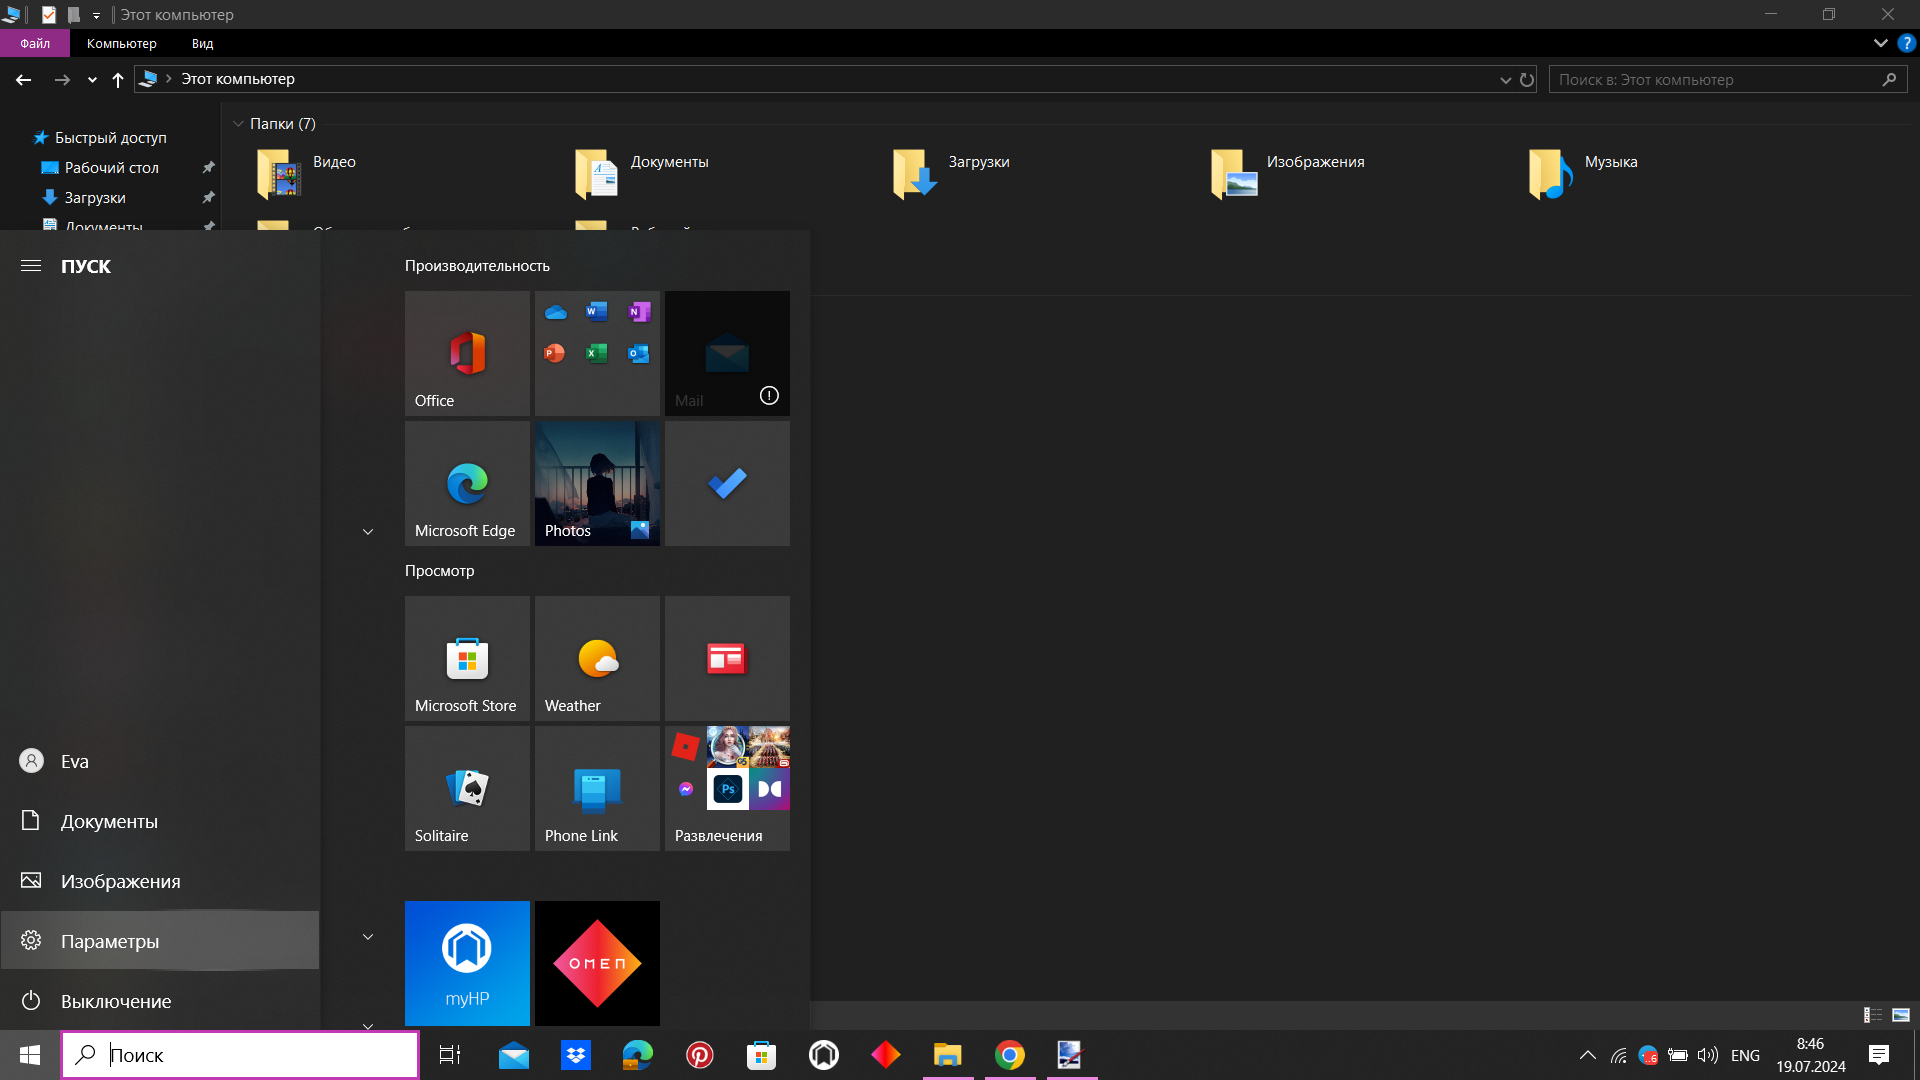Viewport: 1920px width, 1080px height.
Task: Open Документы from Start sidebar
Action: (x=160, y=821)
